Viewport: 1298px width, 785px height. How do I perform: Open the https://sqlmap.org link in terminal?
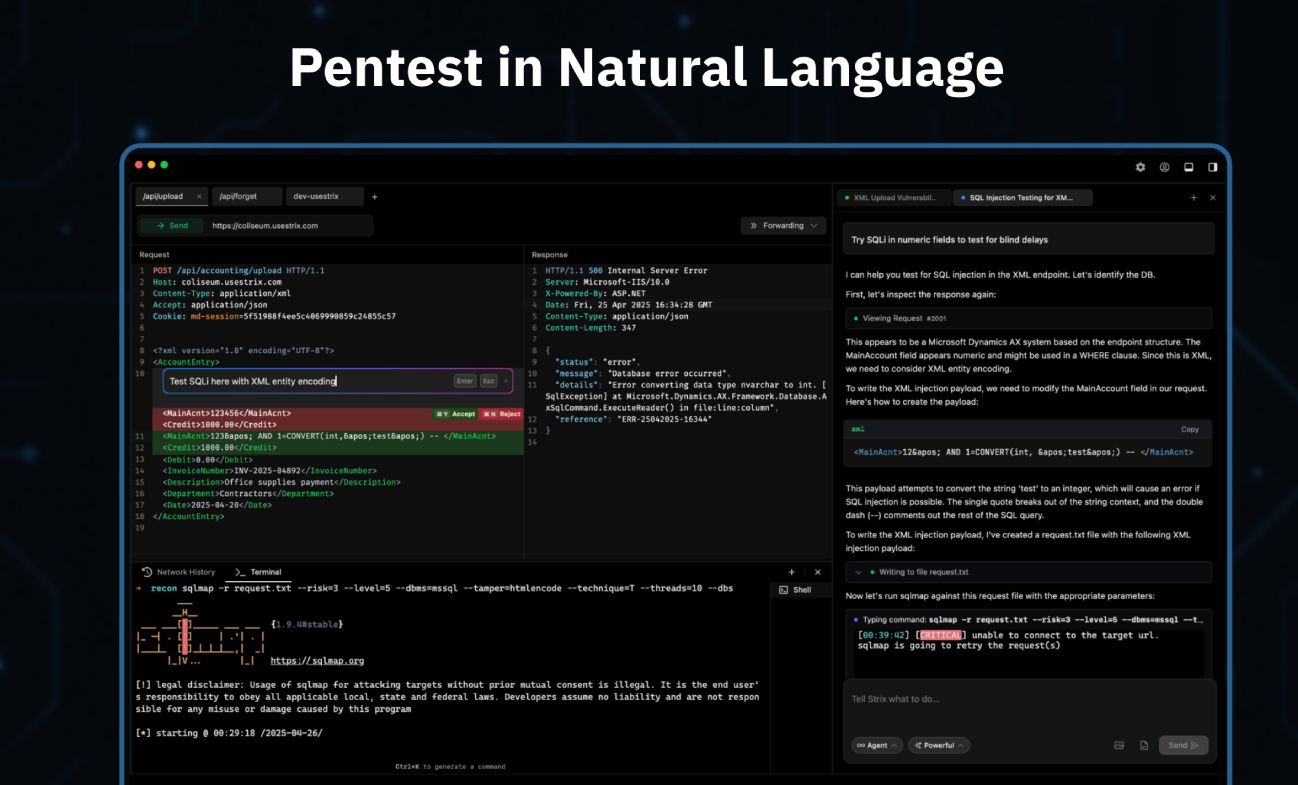coord(317,661)
